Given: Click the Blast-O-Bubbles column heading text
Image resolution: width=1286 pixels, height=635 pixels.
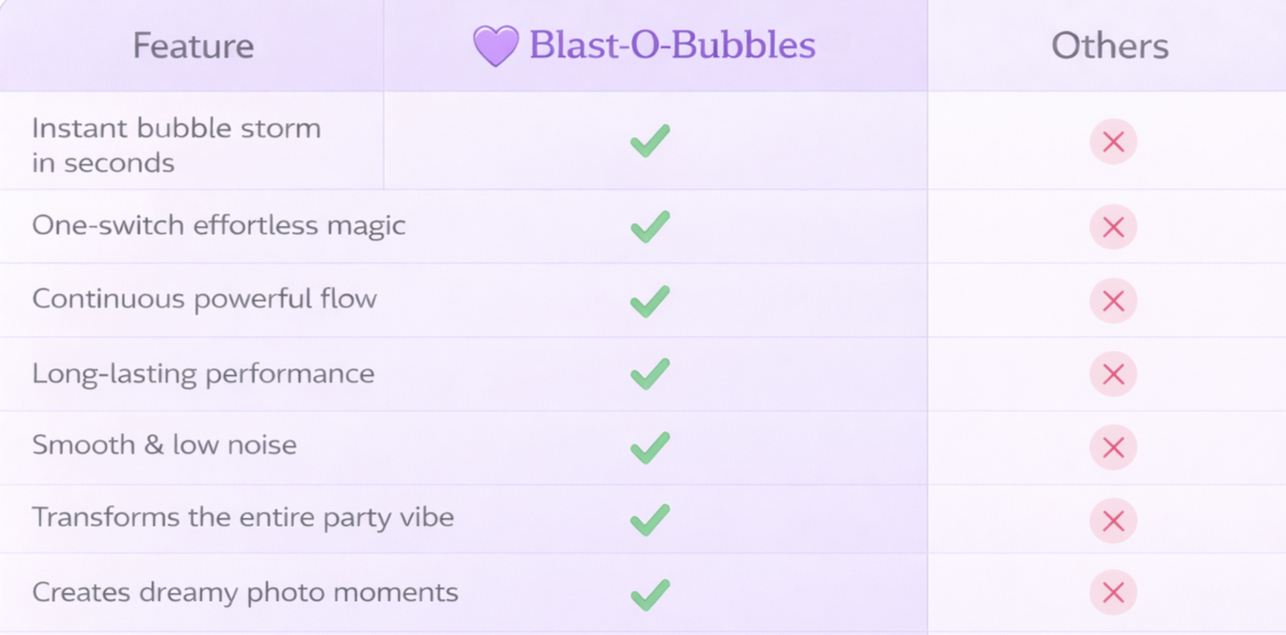Looking at the screenshot, I should point(672,45).
